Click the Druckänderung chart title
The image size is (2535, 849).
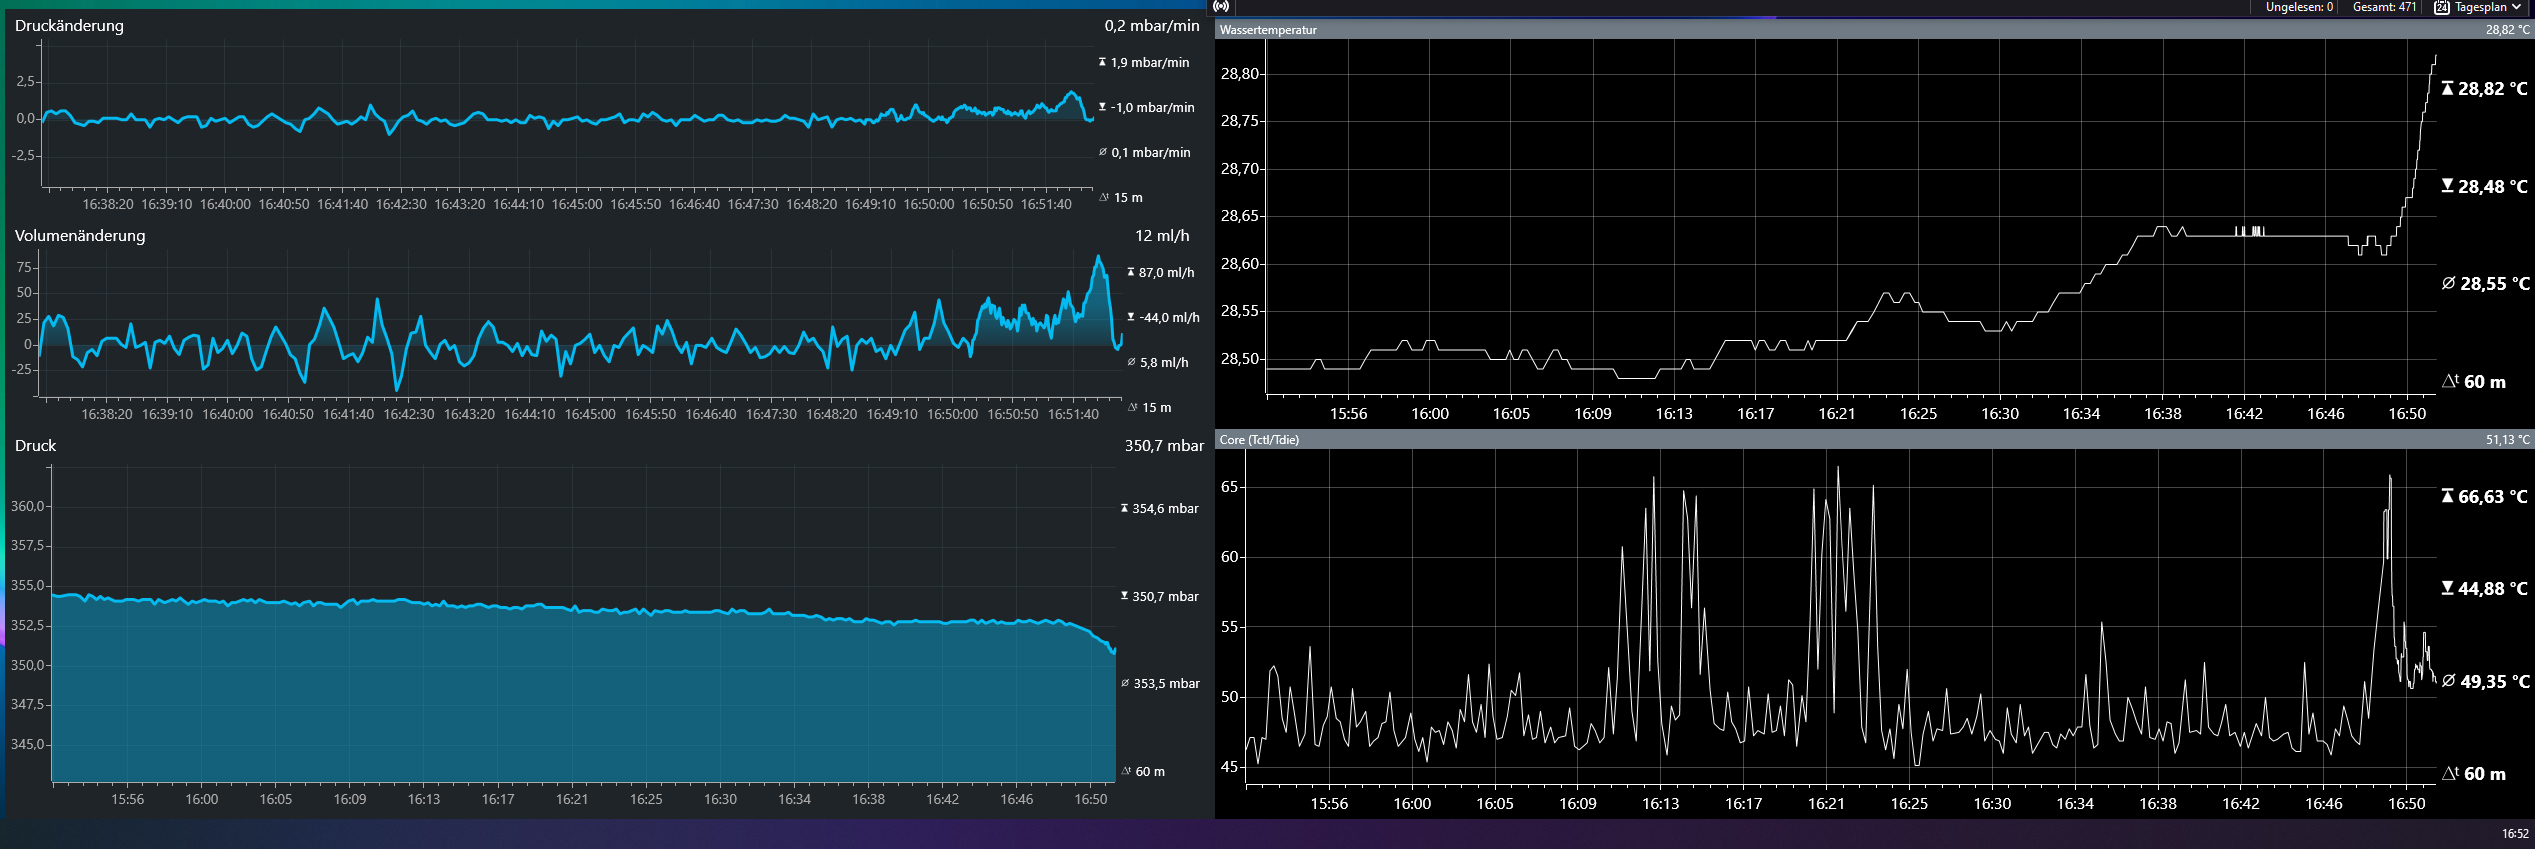pyautogui.click(x=69, y=26)
